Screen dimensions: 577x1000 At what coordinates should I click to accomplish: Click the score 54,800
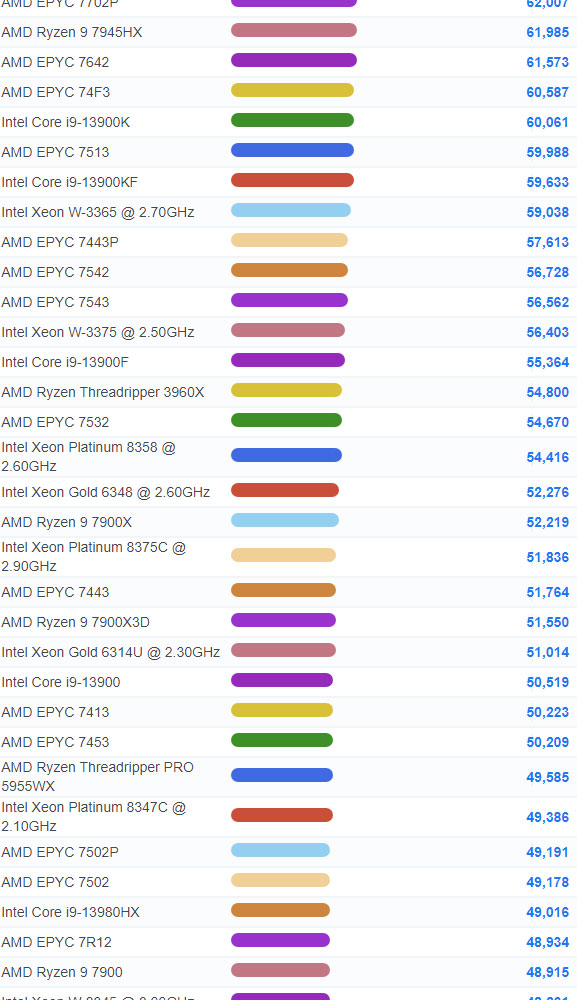(547, 392)
